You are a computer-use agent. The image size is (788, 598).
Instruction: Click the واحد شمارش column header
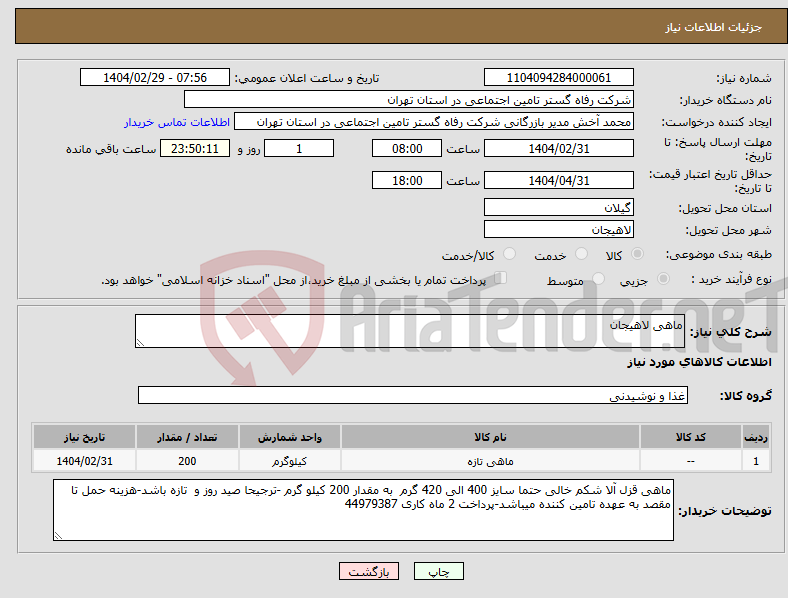point(289,437)
